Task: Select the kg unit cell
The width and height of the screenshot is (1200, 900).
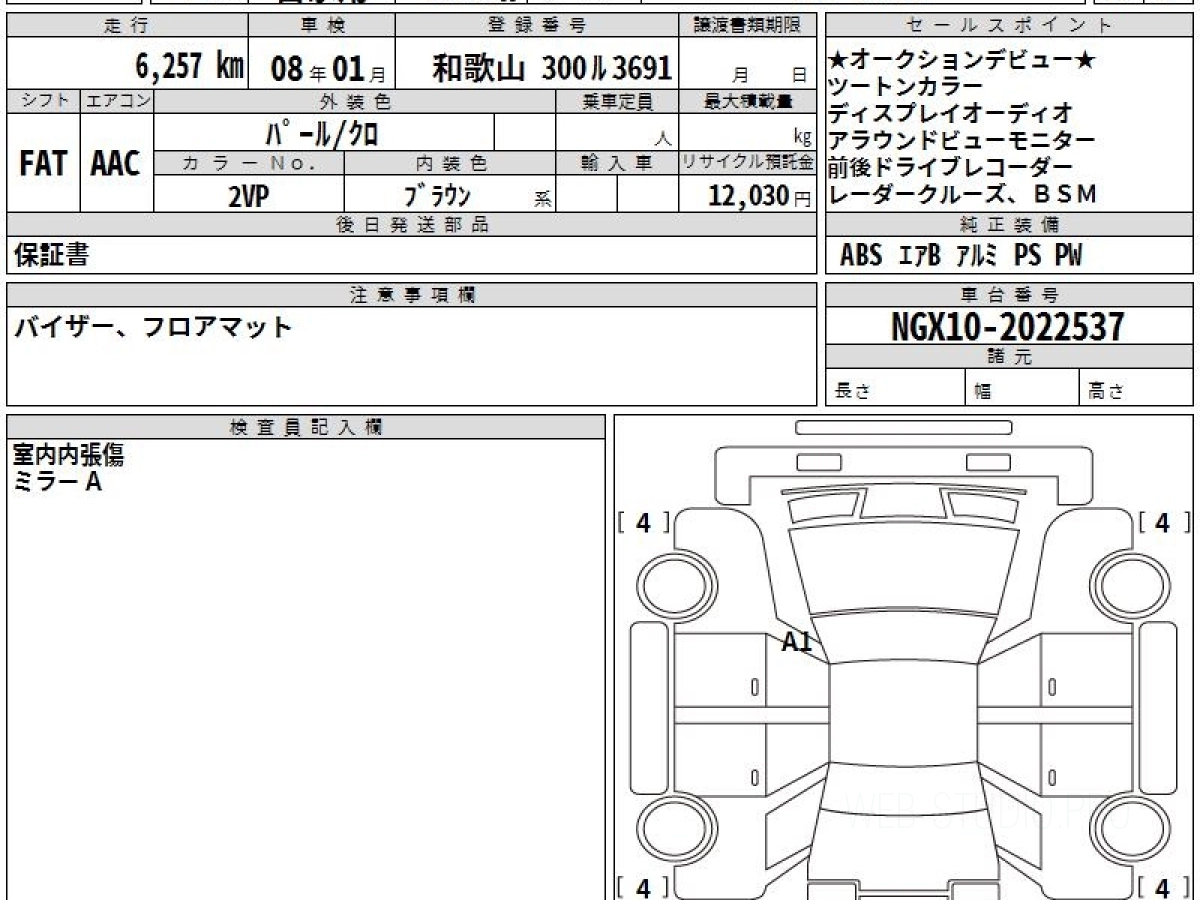Action: tap(749, 133)
